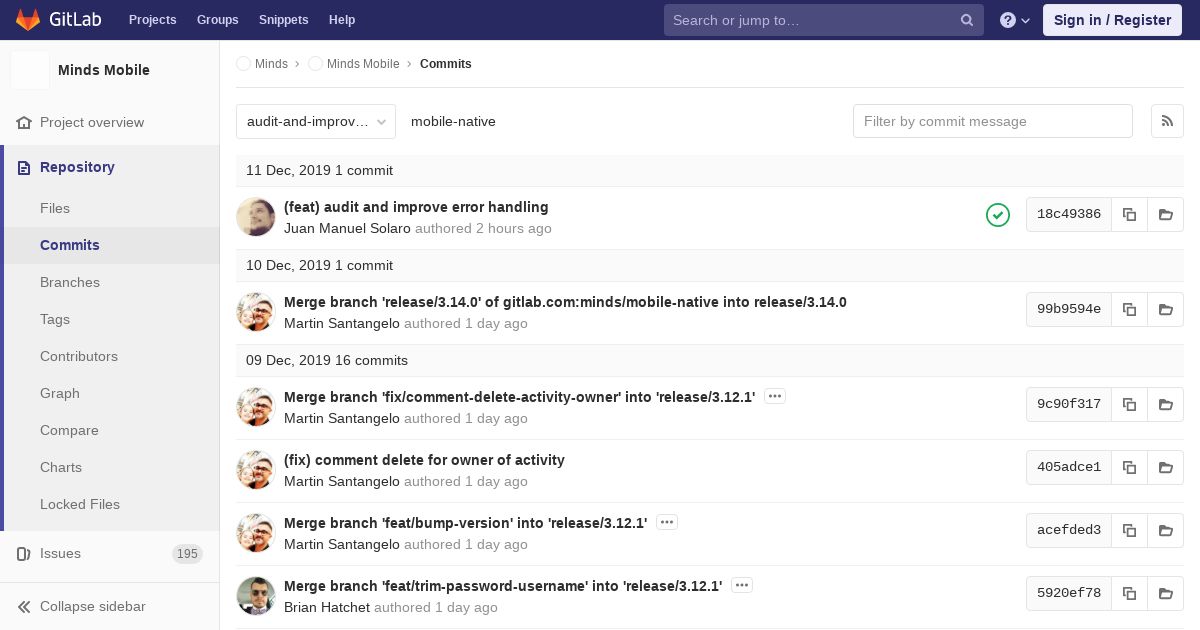This screenshot has width=1200, height=630.
Task: Browse files at commit 18c49386
Action: coord(1165,214)
